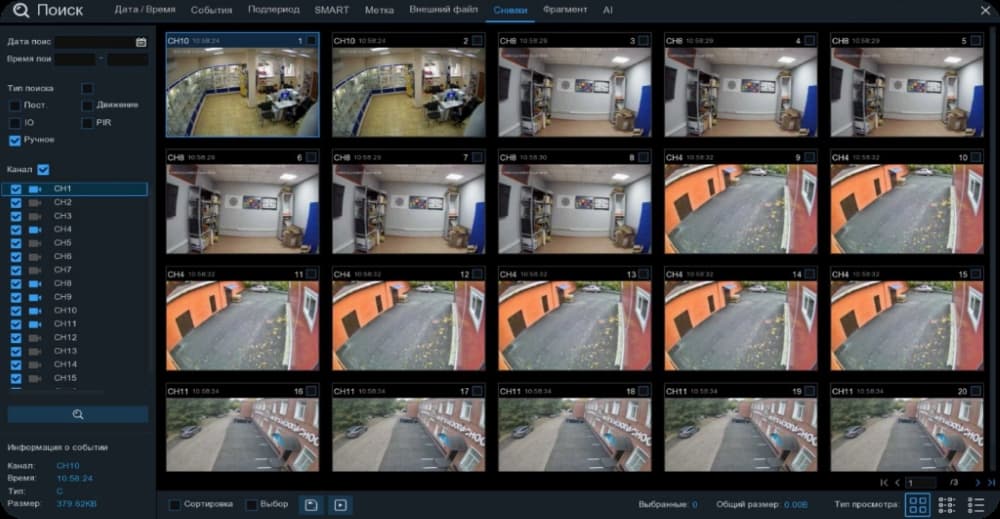Open the Фрагмент tab
The image size is (1000, 519).
pos(565,10)
